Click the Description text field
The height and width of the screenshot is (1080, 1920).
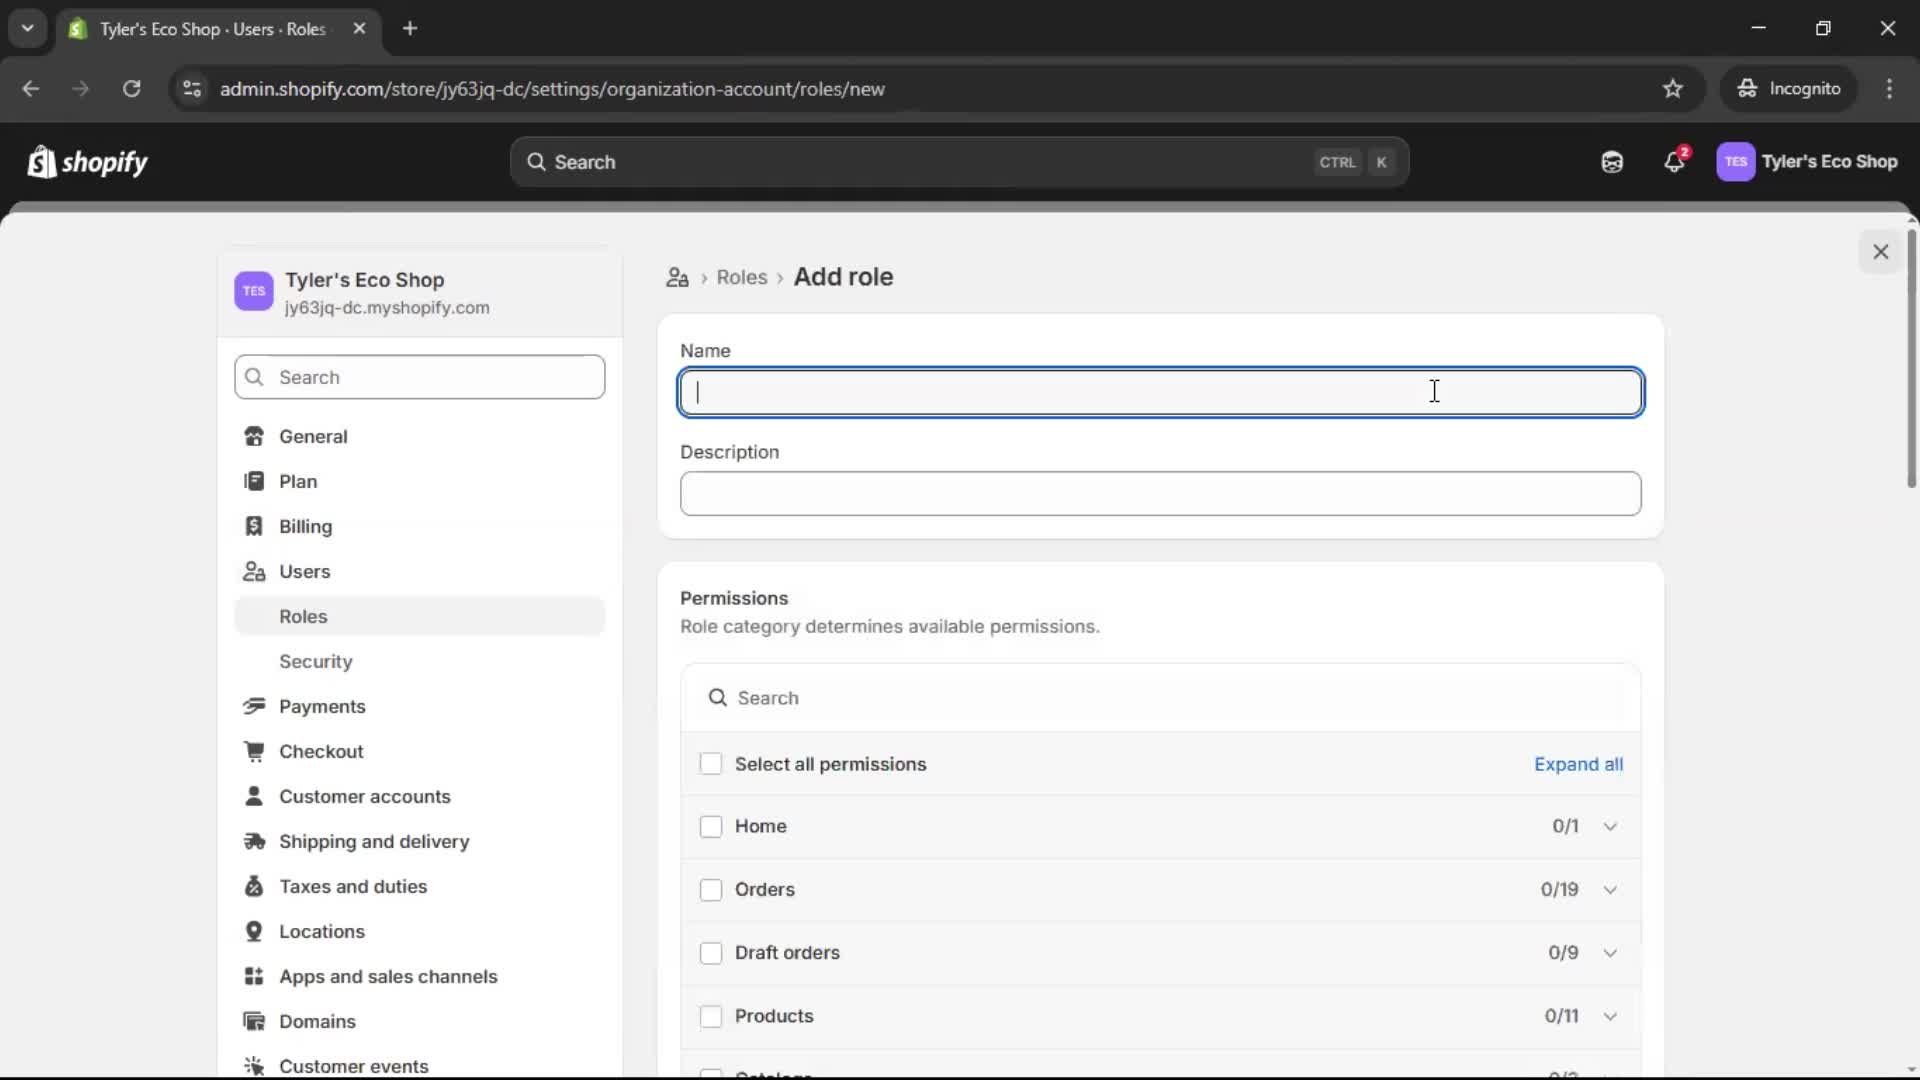click(x=1158, y=493)
